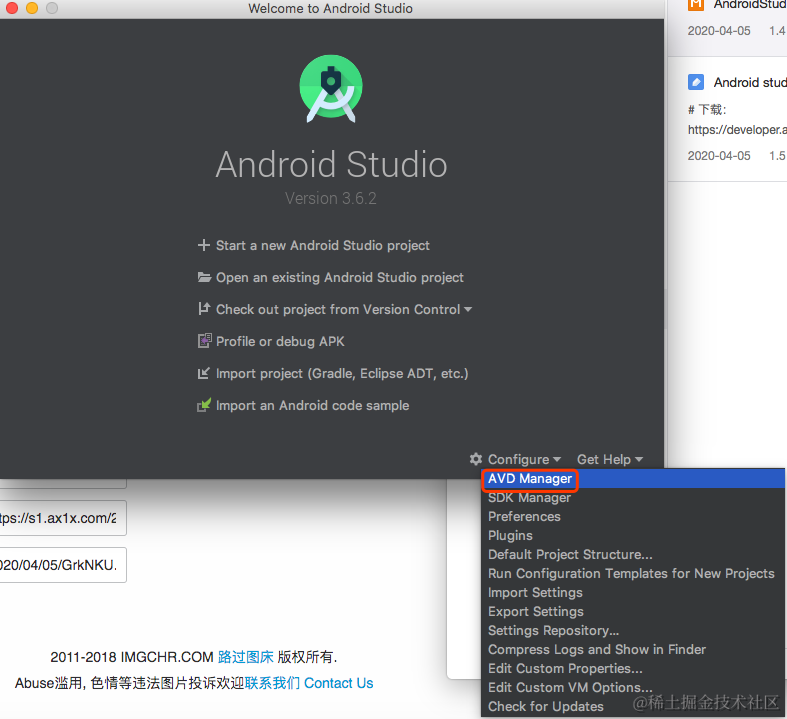787x719 pixels.
Task: Click the Android Studio compass logo
Action: click(331, 88)
